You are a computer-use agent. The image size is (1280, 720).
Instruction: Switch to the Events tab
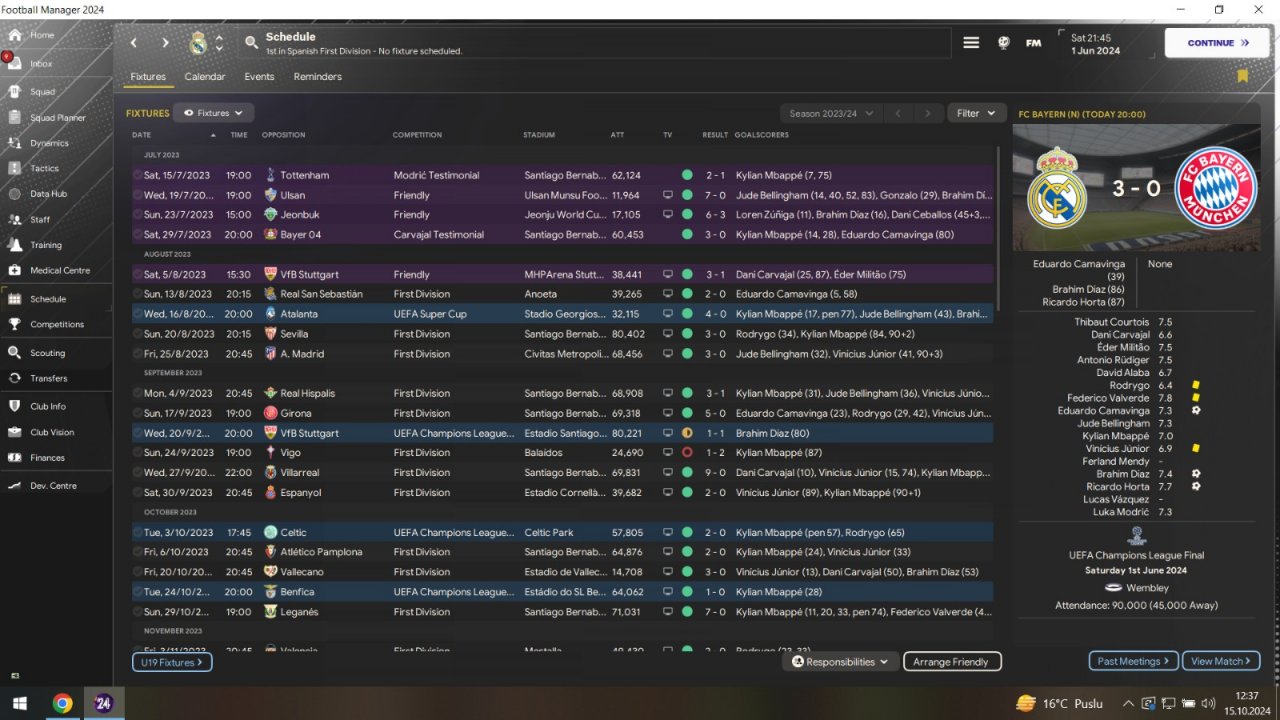pyautogui.click(x=259, y=77)
